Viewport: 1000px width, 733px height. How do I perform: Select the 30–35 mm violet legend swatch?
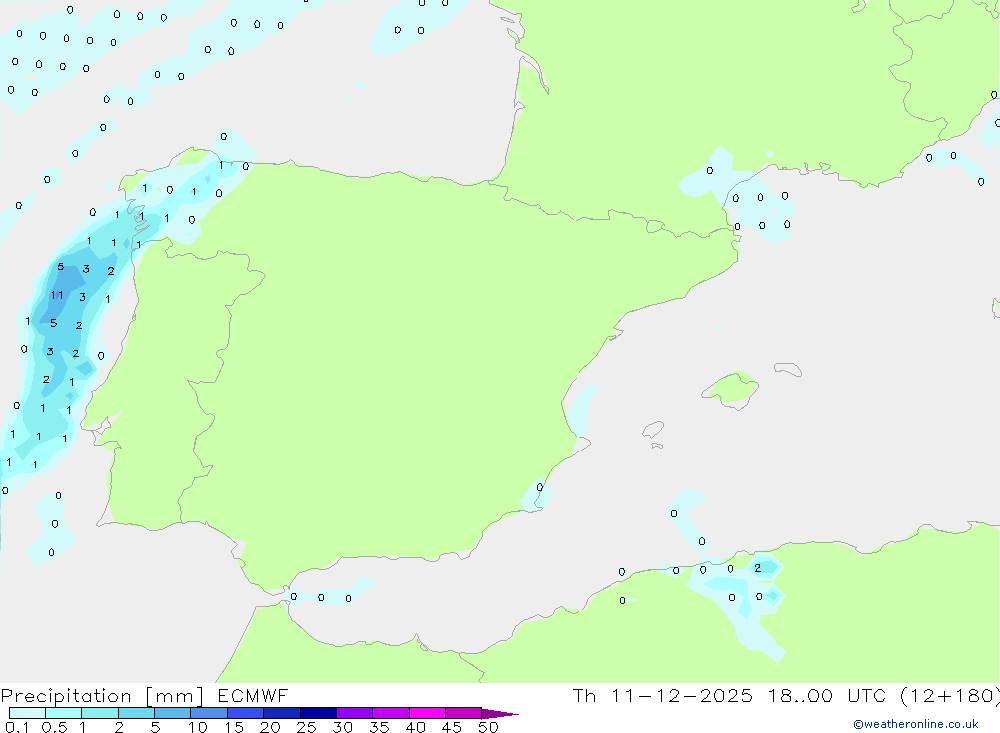(355, 713)
